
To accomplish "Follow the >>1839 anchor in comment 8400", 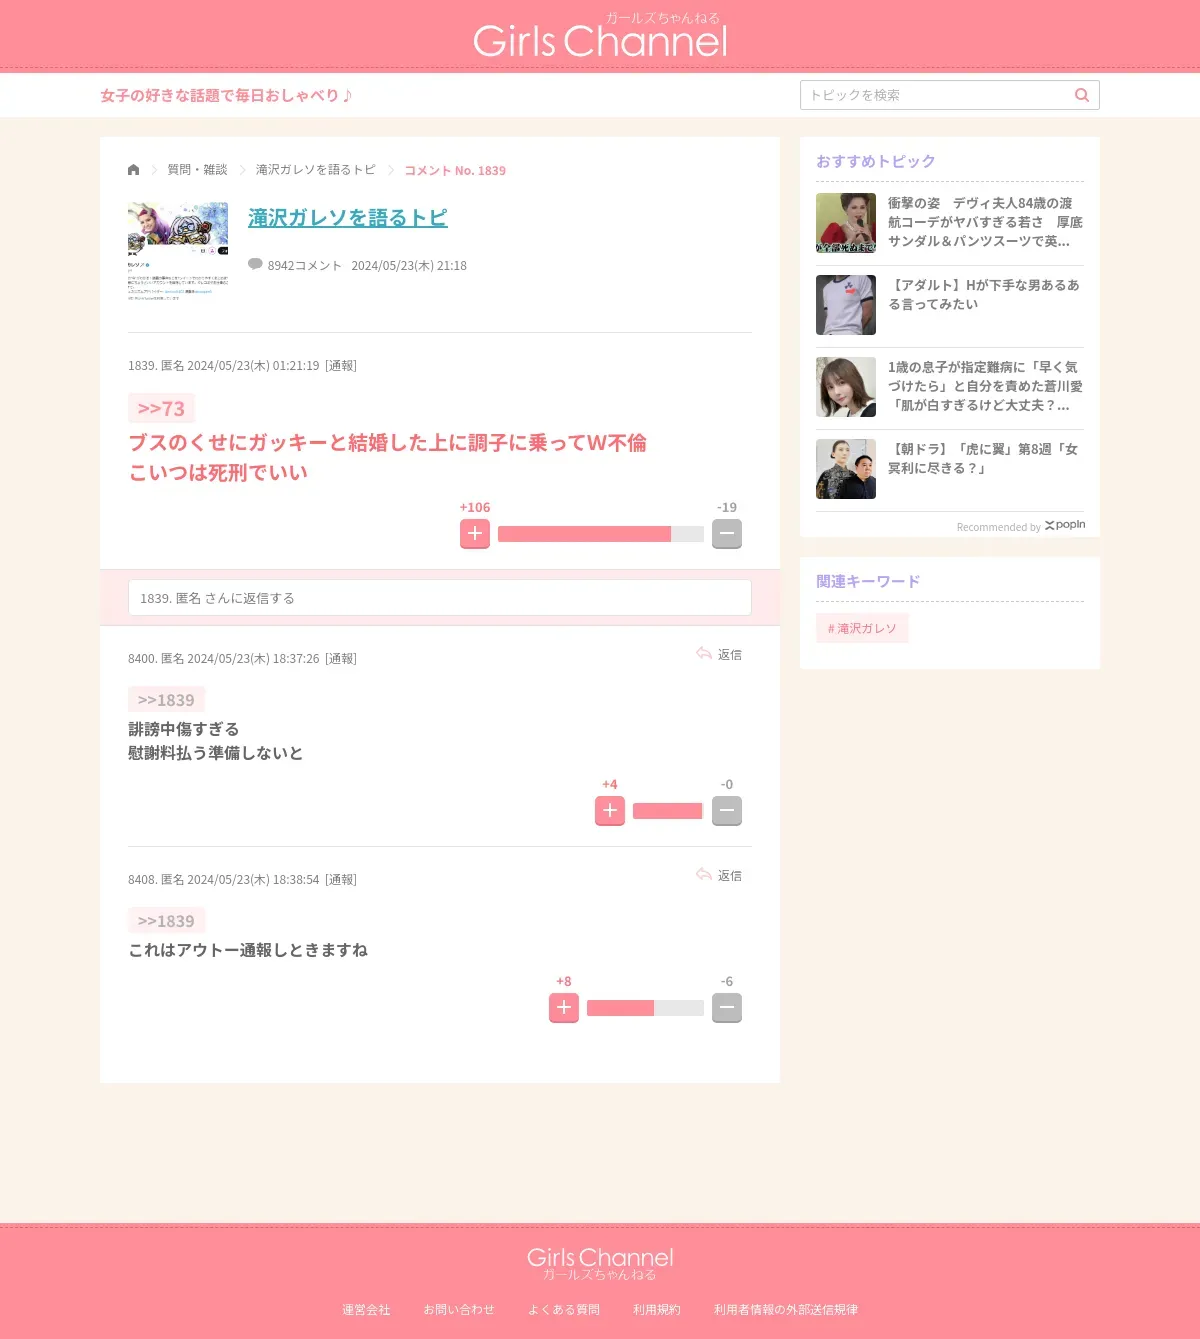I will 166,700.
